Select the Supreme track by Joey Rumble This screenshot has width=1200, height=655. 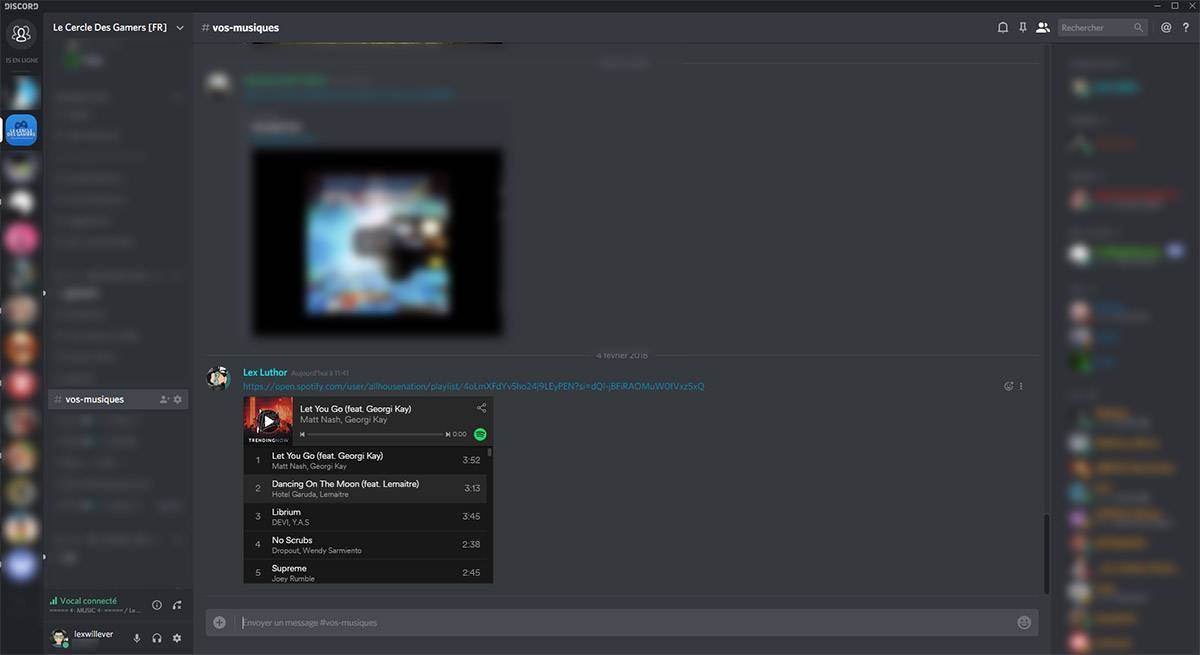tap(366, 572)
